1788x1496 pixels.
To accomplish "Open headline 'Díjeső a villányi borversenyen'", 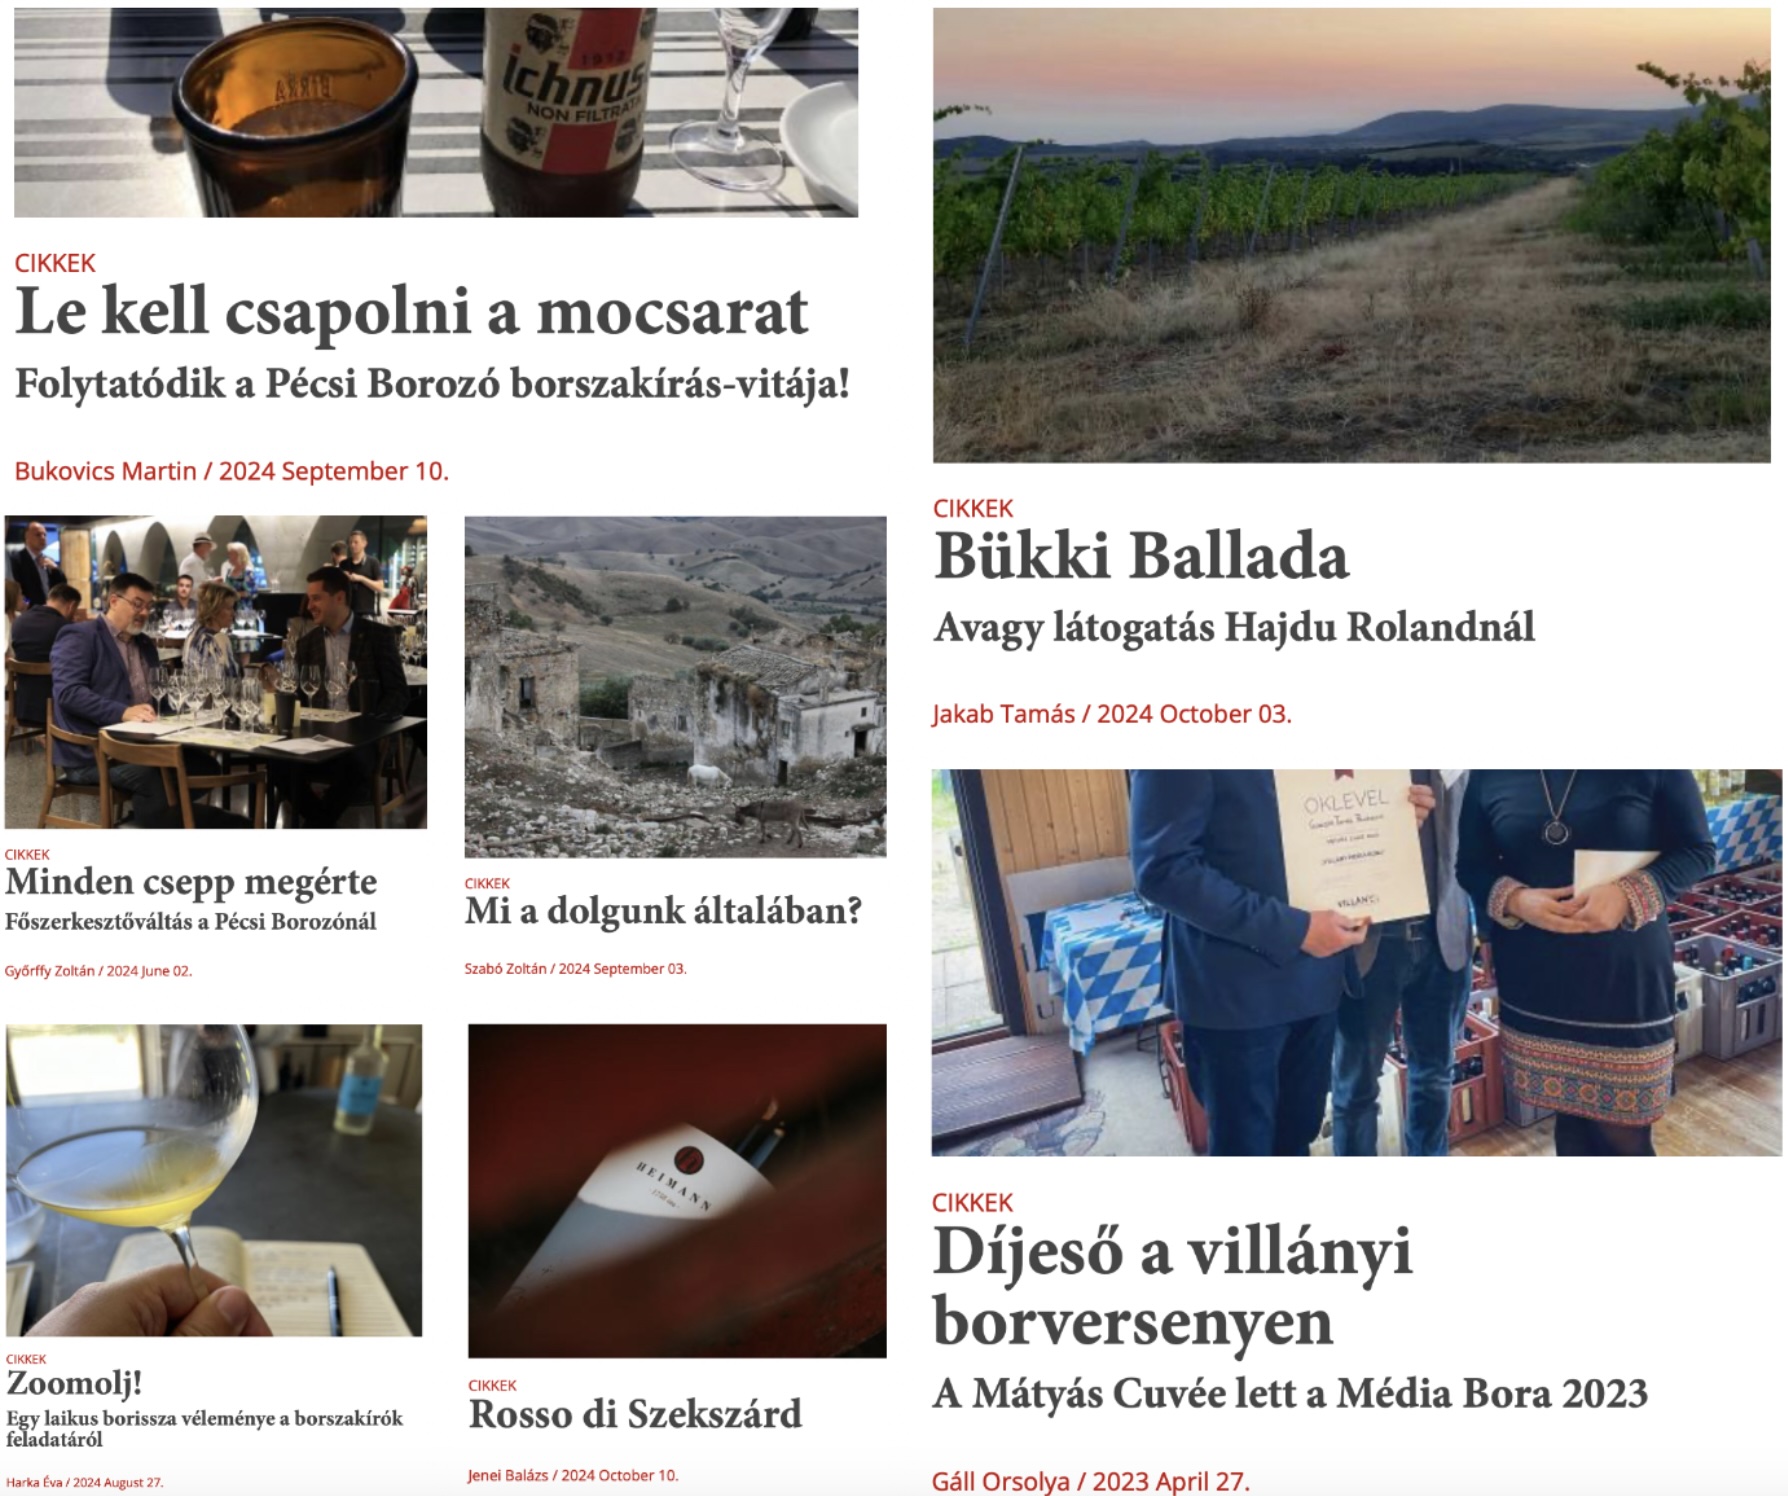I will click(1172, 1286).
